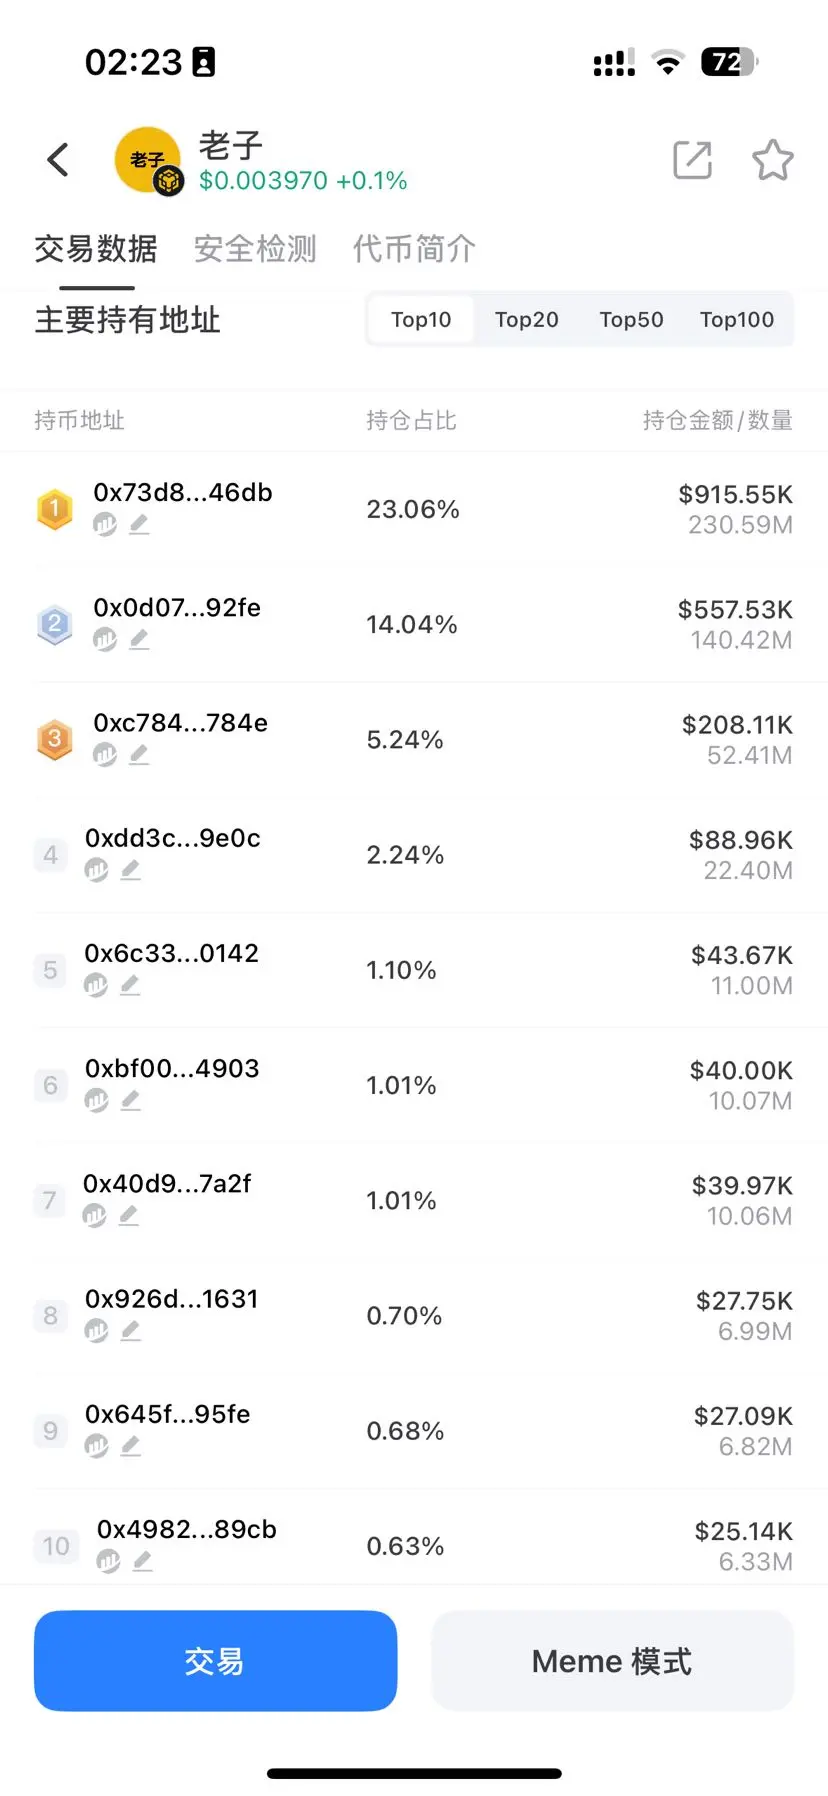Open holder address 0xbf00...4903

click(x=172, y=1069)
